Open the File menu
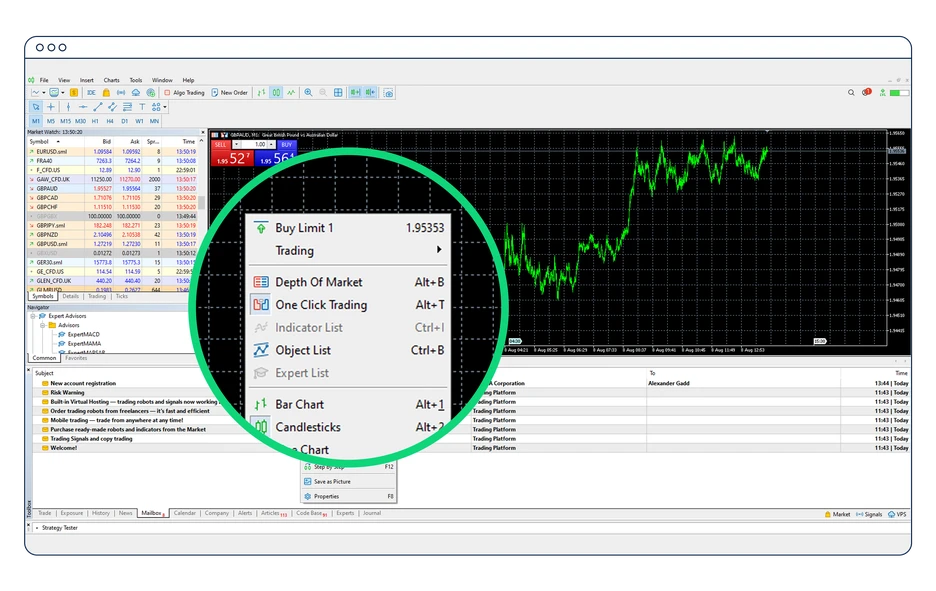The width and height of the screenshot is (936, 591). [x=44, y=80]
